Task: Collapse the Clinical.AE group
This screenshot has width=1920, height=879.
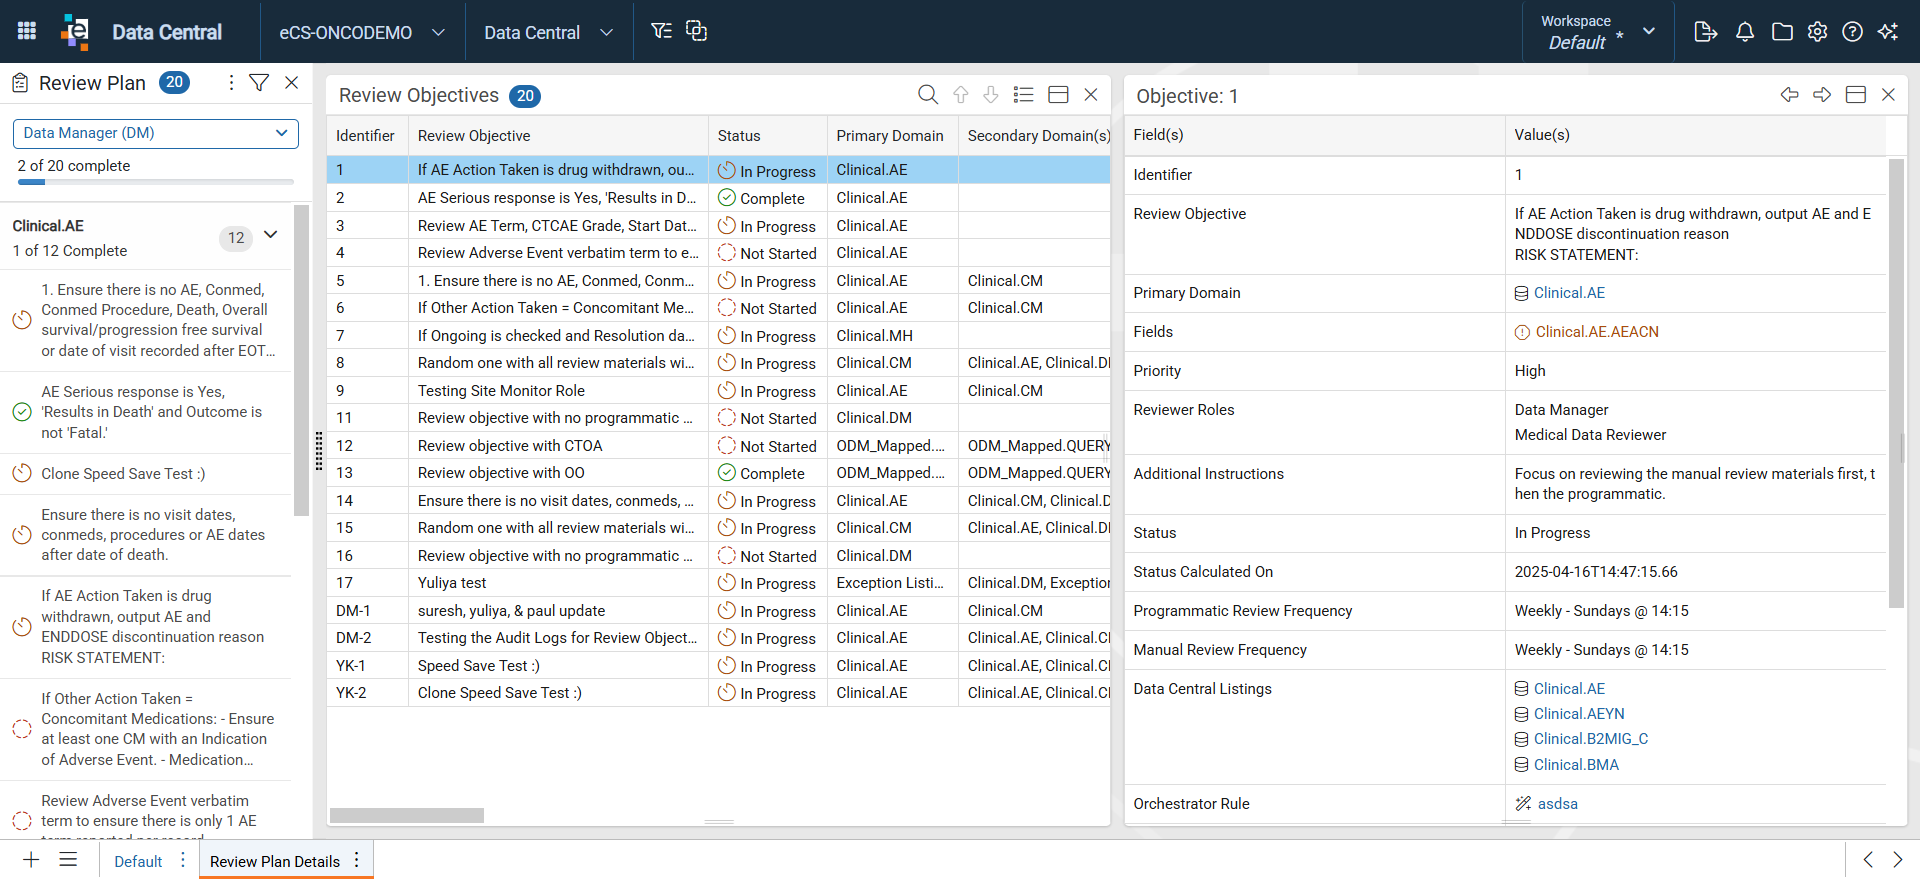Action: (x=271, y=235)
